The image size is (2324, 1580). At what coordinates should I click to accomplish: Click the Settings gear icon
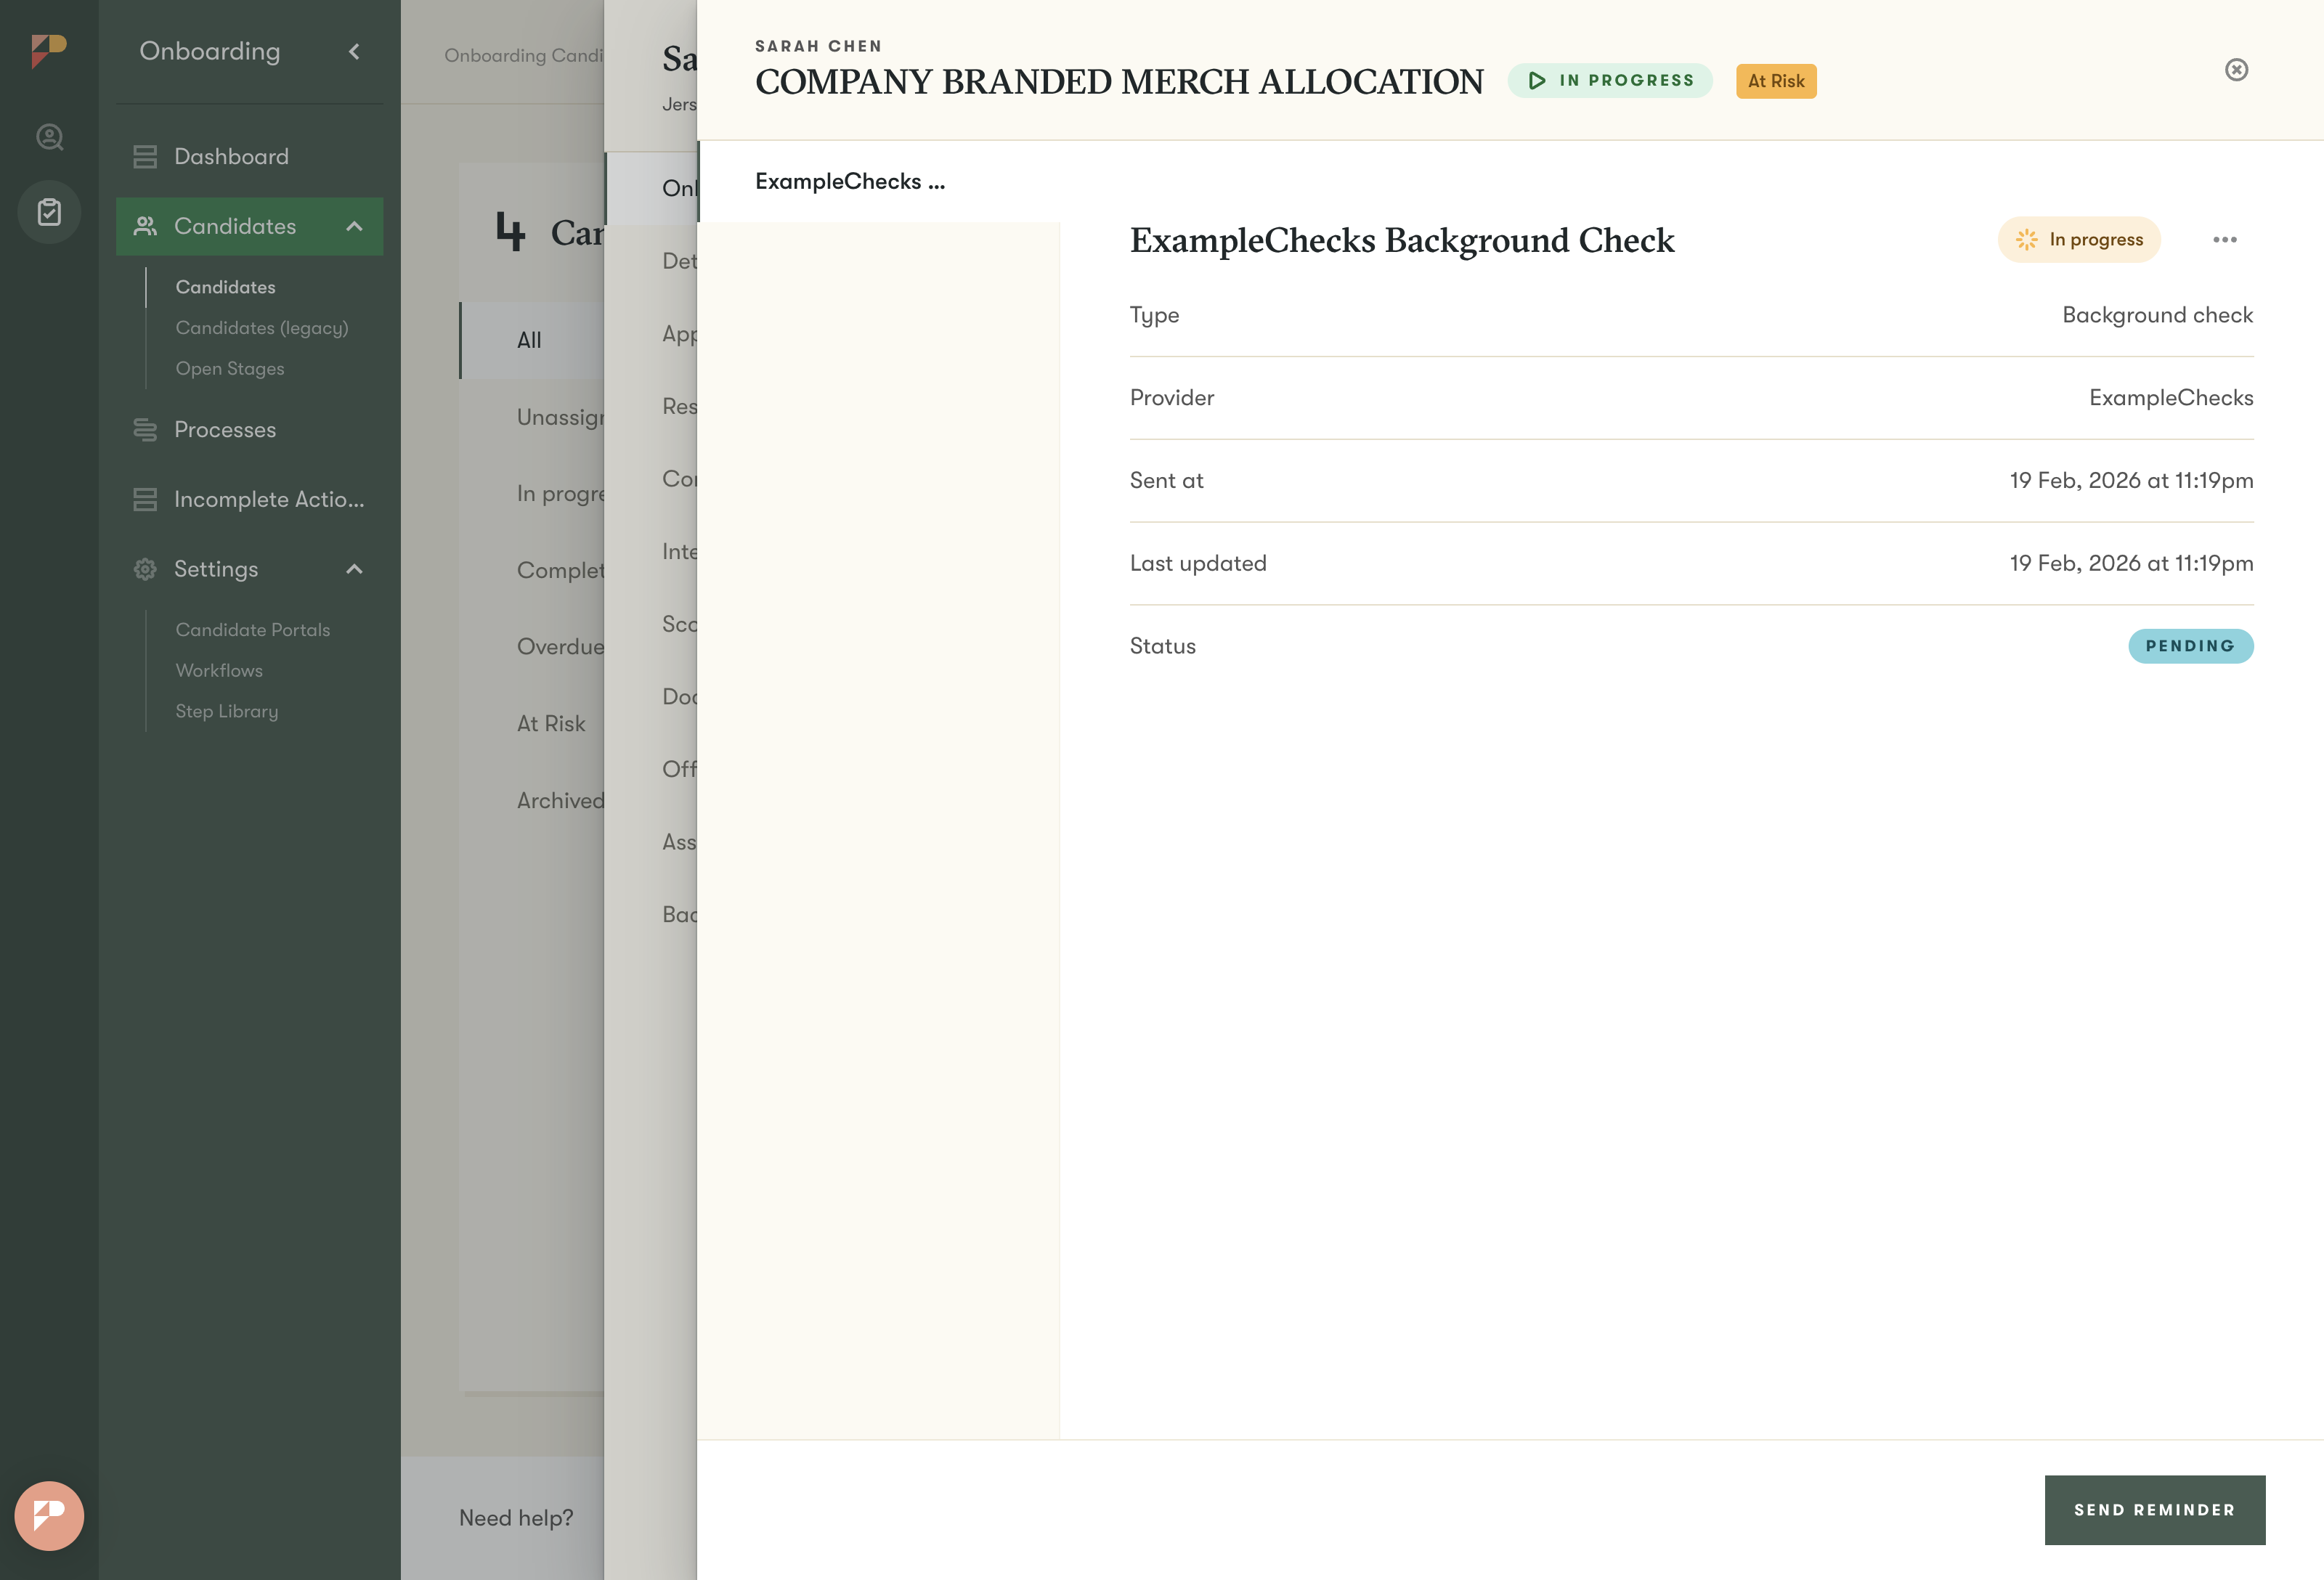point(145,569)
